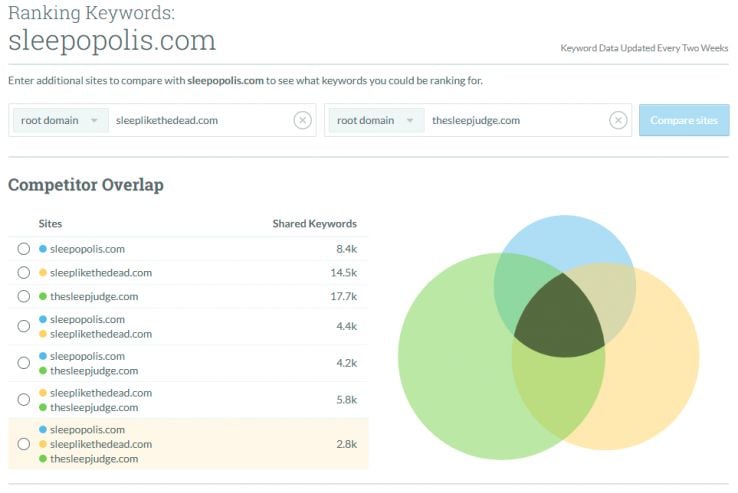Select thesleepjudge.com only radio button
738x493 pixels.
(24, 296)
